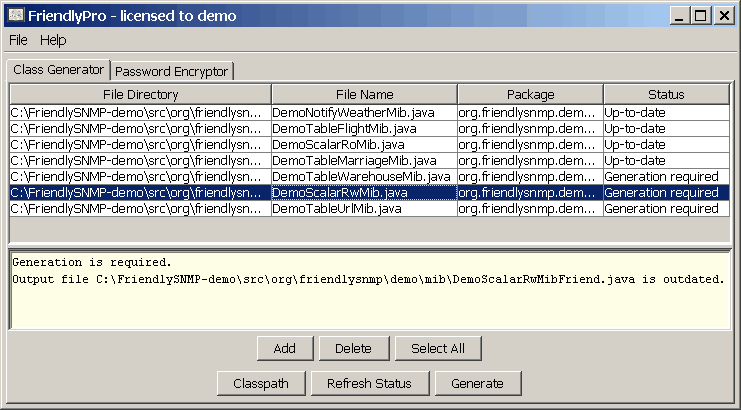Select the DemoTableMarriageMib.java row
This screenshot has width=741, height=410.
pos(364,161)
